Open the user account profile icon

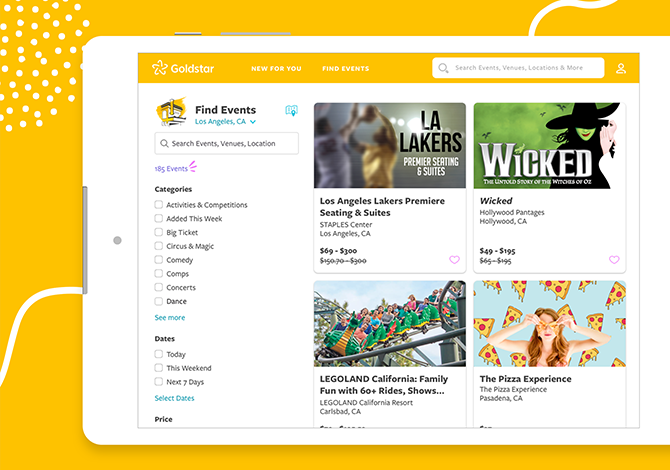[x=621, y=68]
